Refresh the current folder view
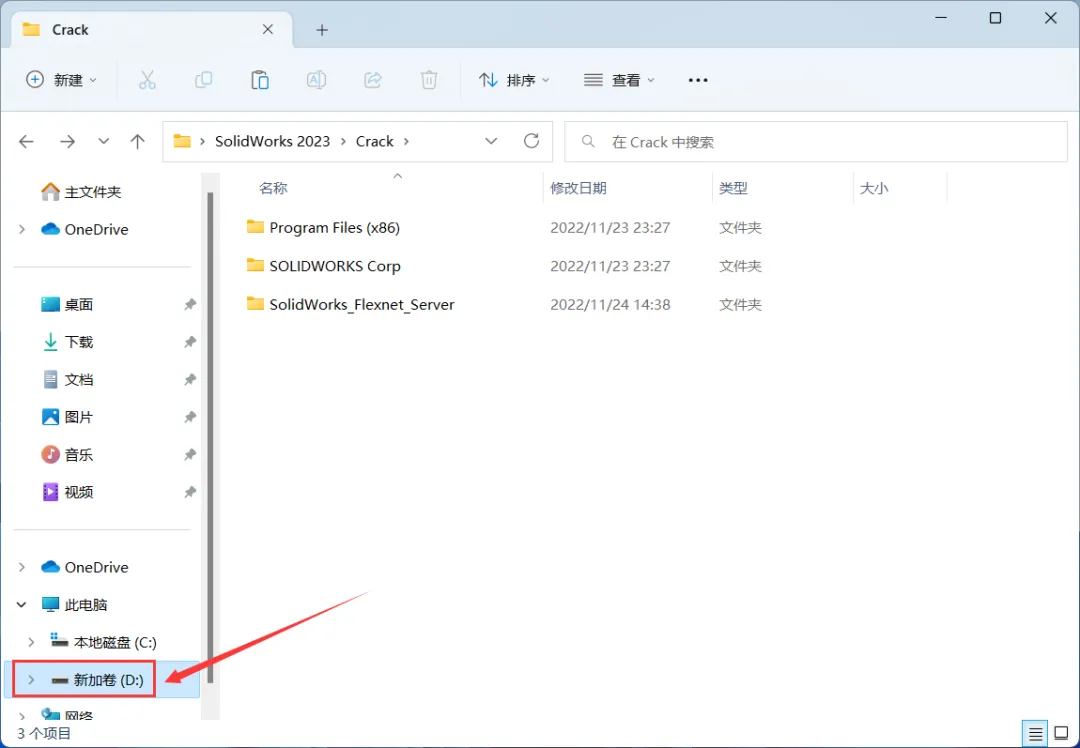The height and width of the screenshot is (748, 1080). click(531, 141)
